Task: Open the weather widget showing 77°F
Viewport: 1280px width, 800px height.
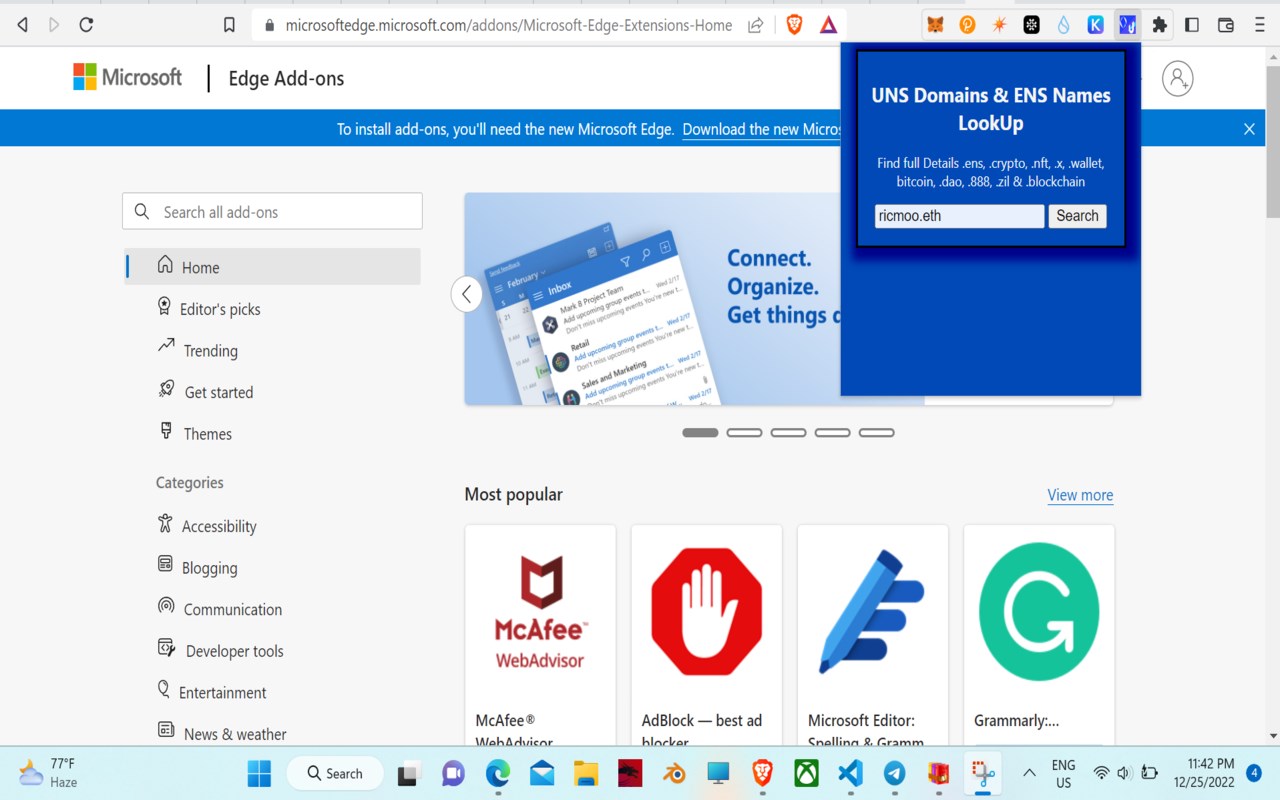Action: pyautogui.click(x=48, y=773)
